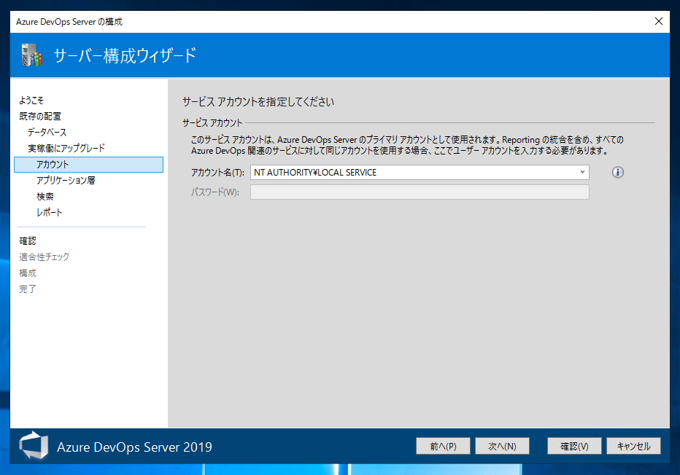Select the 確認 step in sidebar
The height and width of the screenshot is (475, 680).
[27, 241]
